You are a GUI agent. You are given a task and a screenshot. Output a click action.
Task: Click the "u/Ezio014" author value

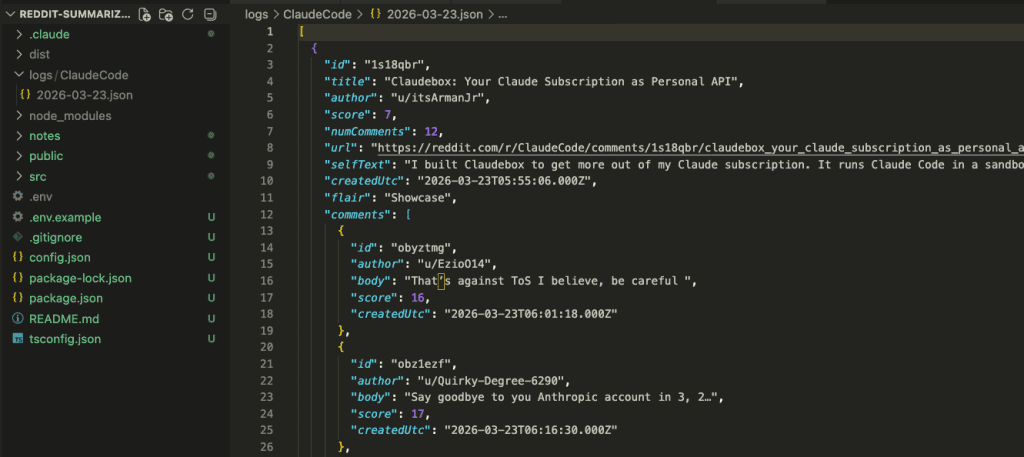click(x=457, y=264)
